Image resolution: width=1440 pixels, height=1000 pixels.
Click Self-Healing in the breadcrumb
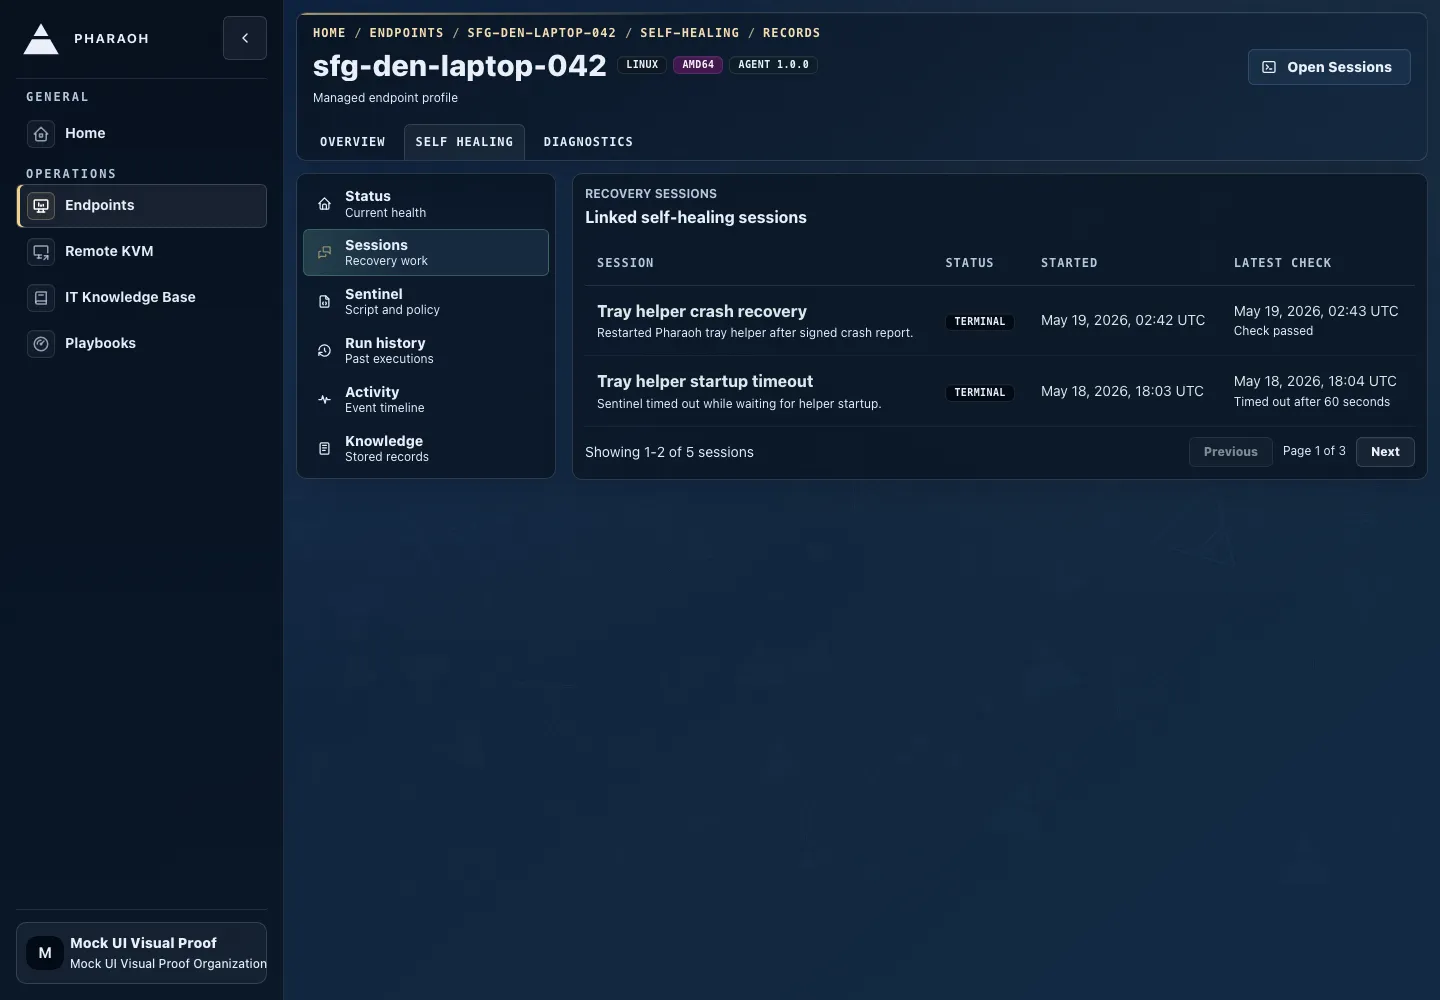(x=690, y=33)
